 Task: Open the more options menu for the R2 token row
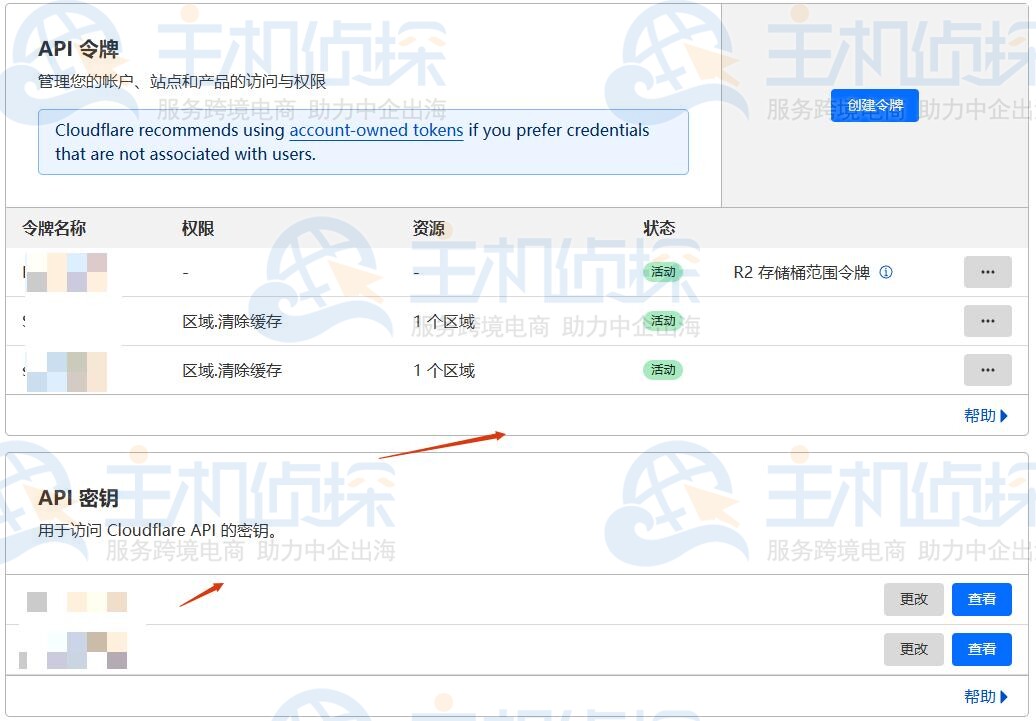click(987, 272)
